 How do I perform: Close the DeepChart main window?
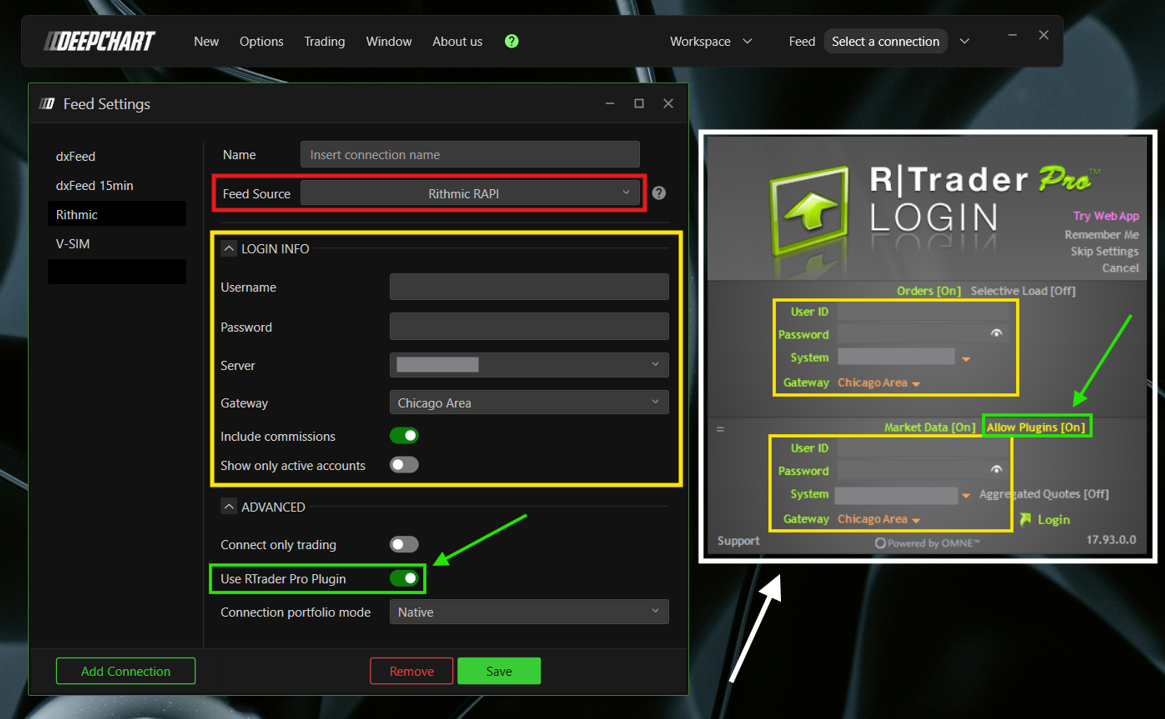pyautogui.click(x=1044, y=35)
